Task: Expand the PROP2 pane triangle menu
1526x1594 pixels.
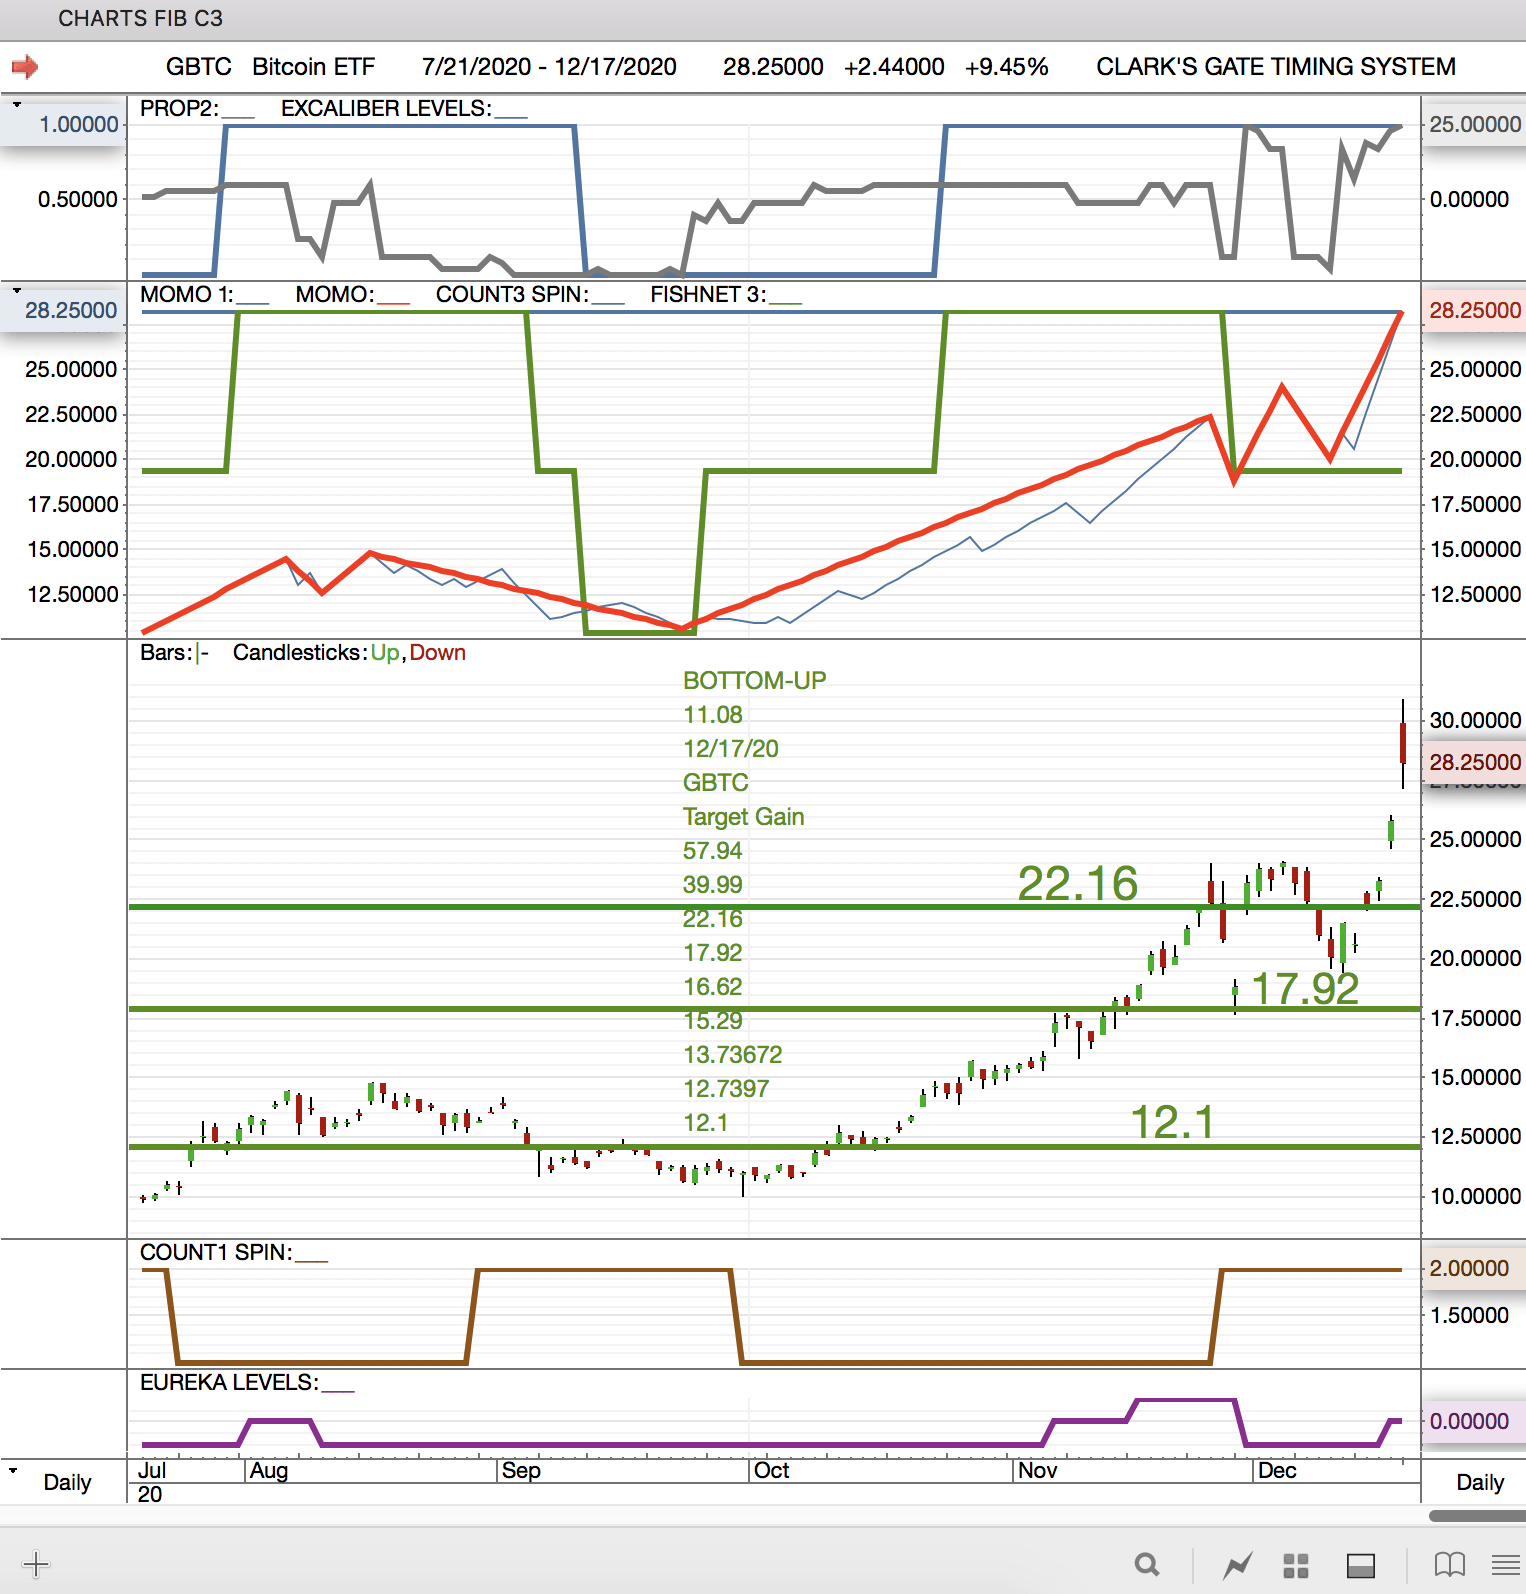Action: 17,104
